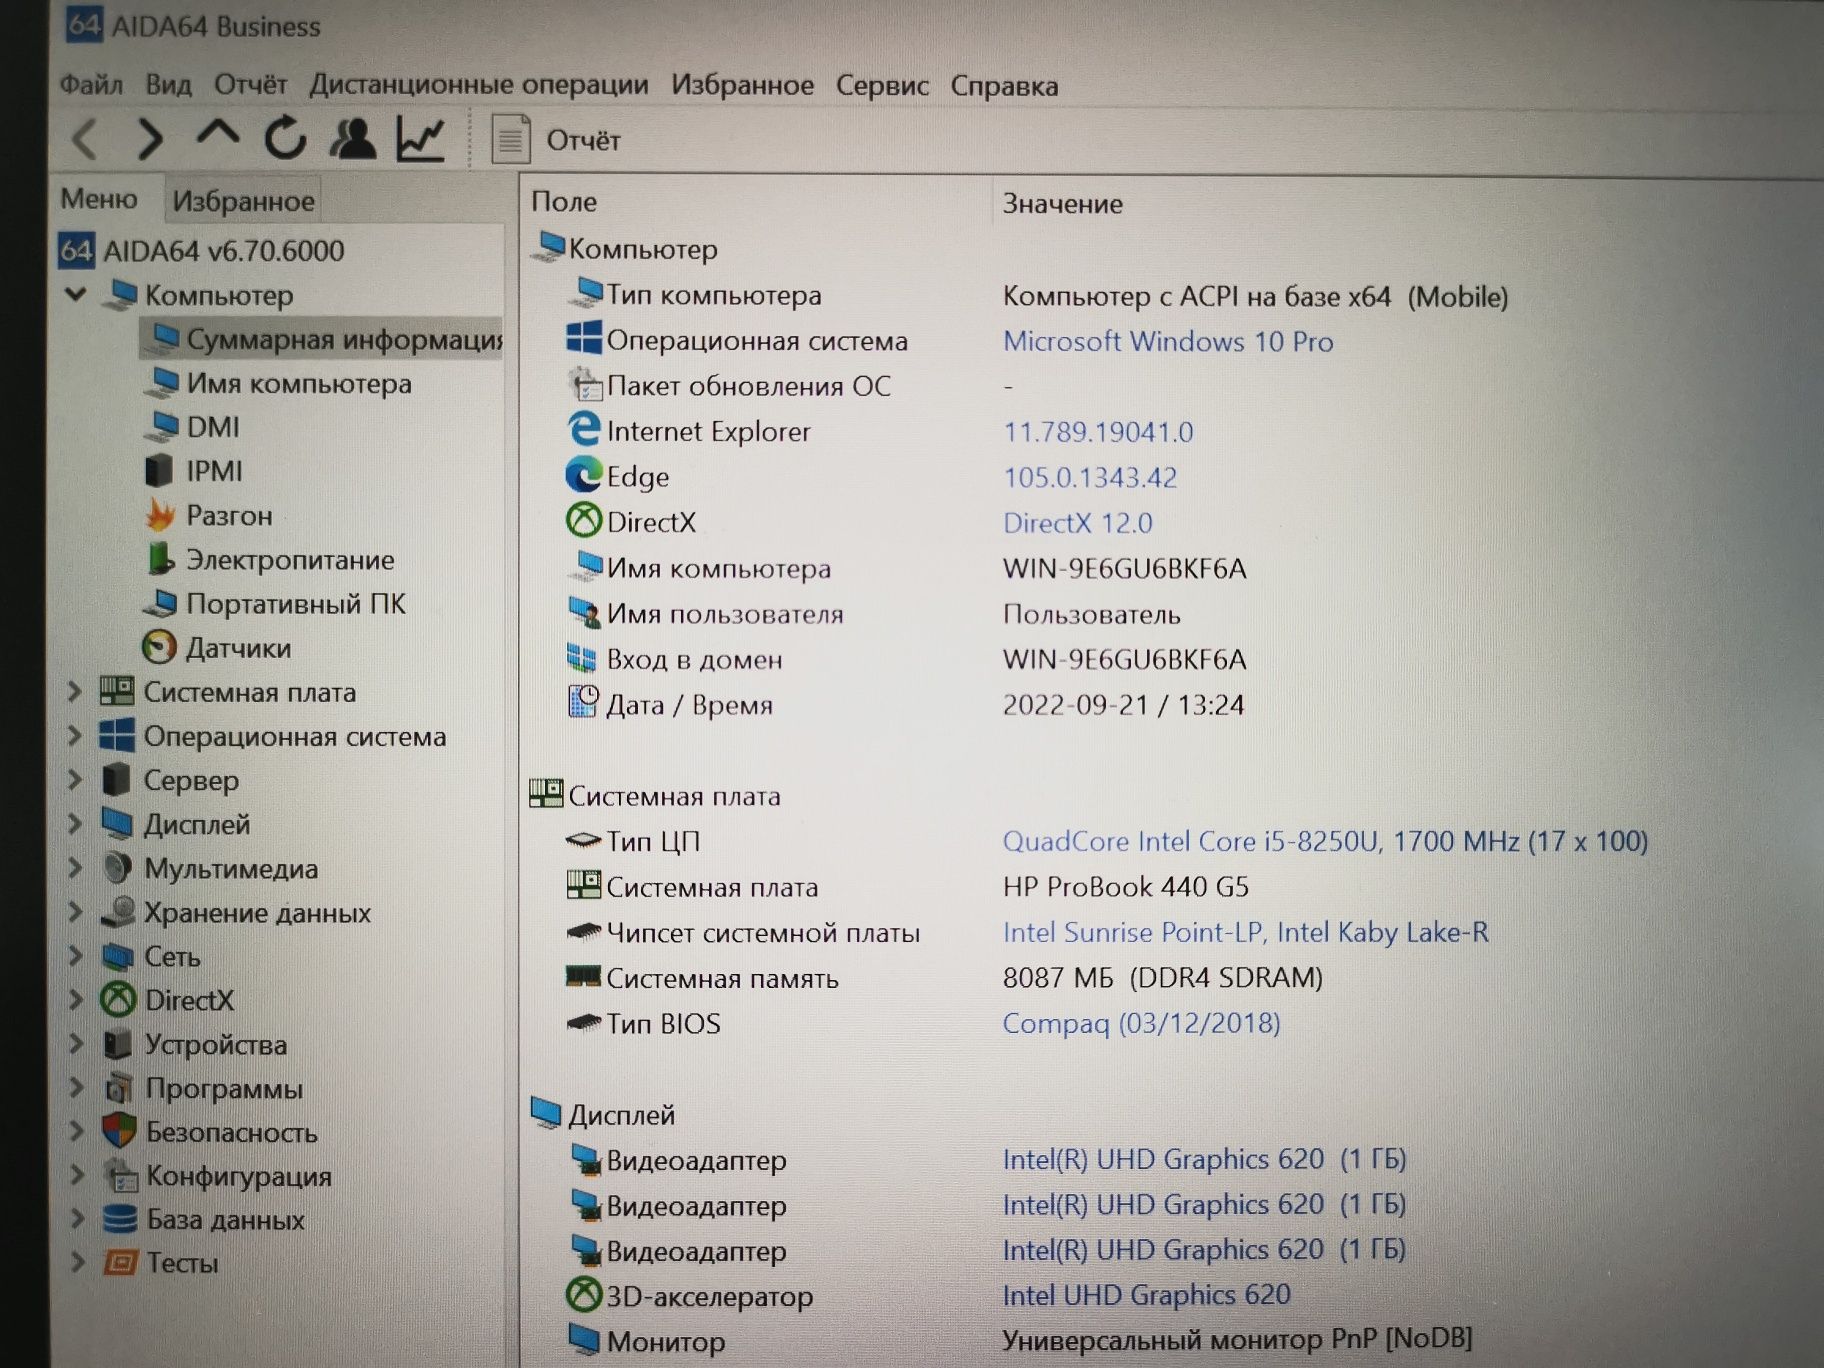This screenshot has width=1824, height=1368.
Task: Click the Сервер tree icon
Action: [x=117, y=779]
